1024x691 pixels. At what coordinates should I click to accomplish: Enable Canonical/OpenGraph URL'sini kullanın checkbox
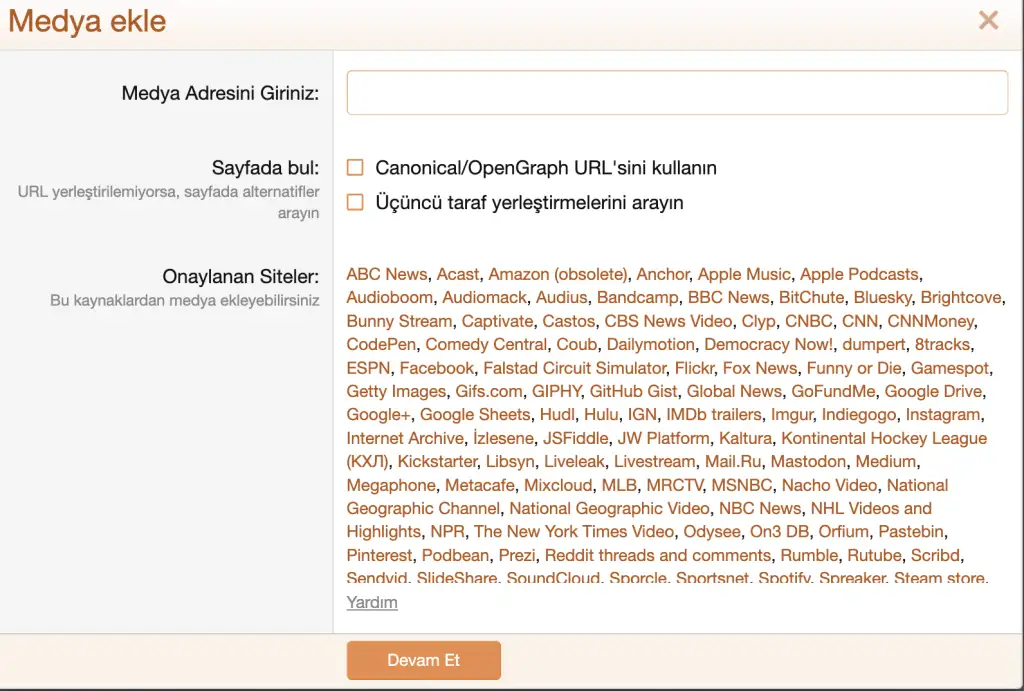pyautogui.click(x=355, y=168)
